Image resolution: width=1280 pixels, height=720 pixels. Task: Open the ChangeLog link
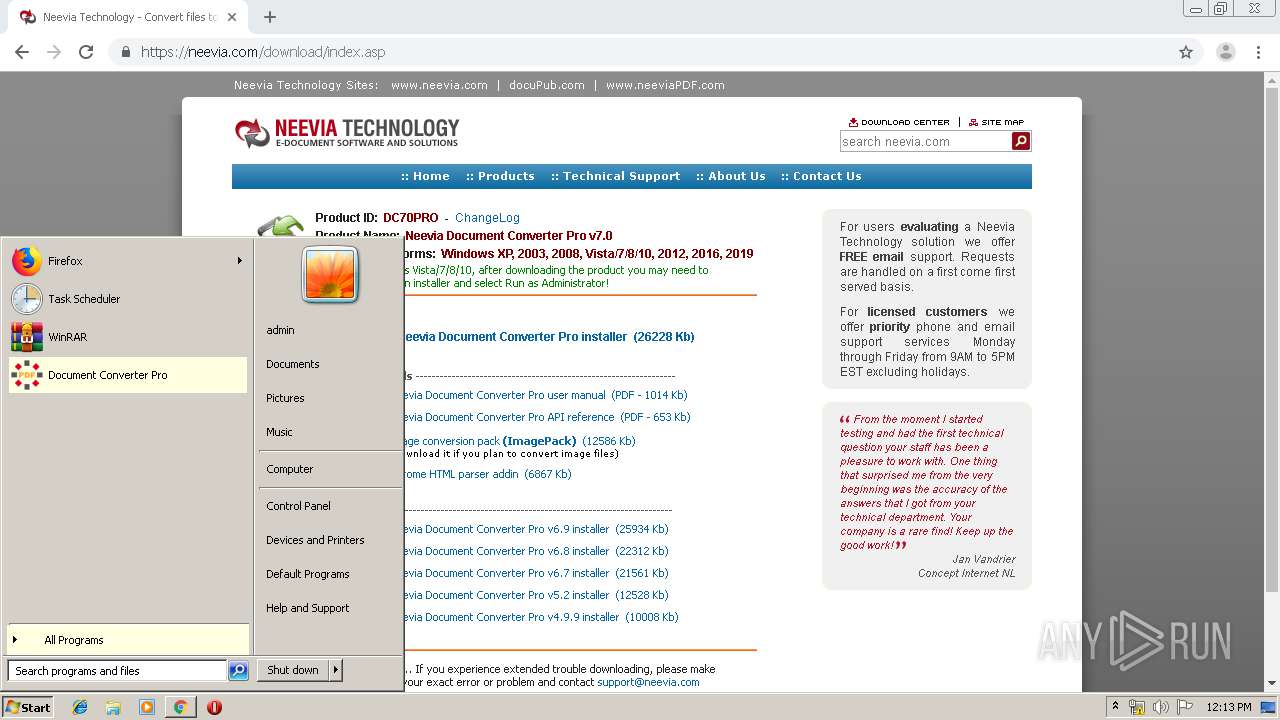(x=487, y=218)
